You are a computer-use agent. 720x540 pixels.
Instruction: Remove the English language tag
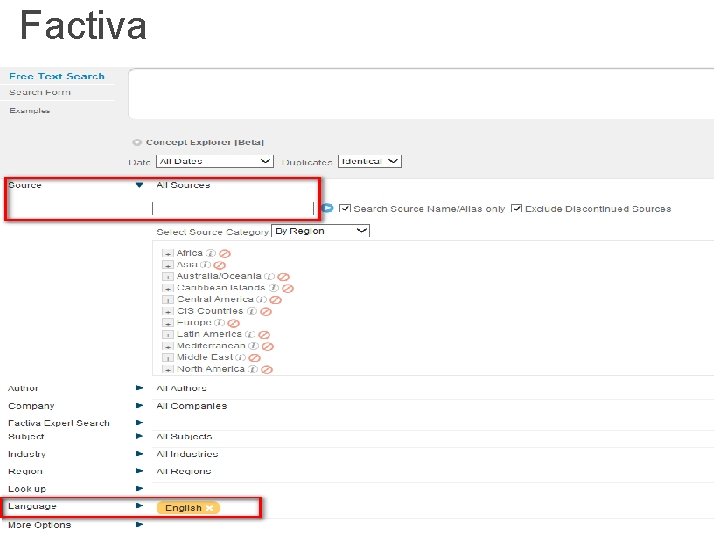click(x=210, y=508)
